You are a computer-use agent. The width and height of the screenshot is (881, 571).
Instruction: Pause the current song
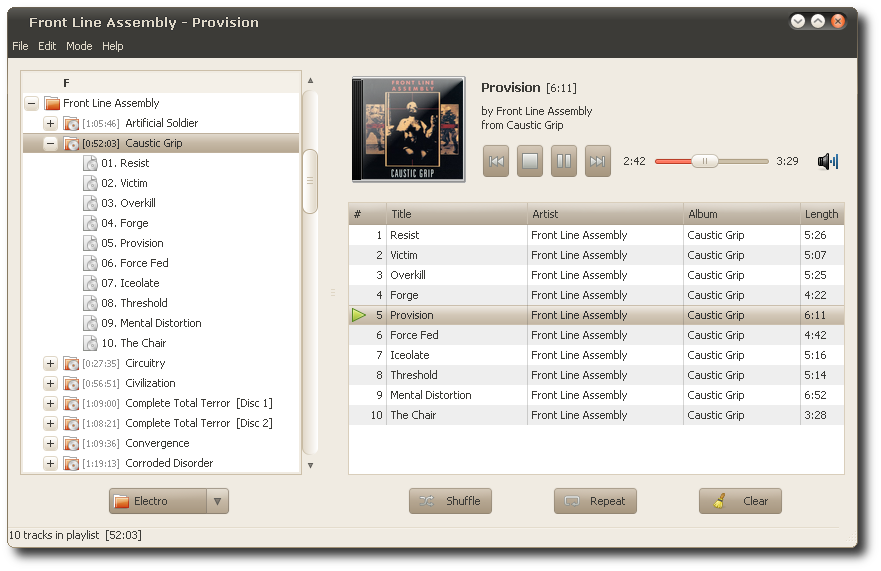tap(564, 161)
